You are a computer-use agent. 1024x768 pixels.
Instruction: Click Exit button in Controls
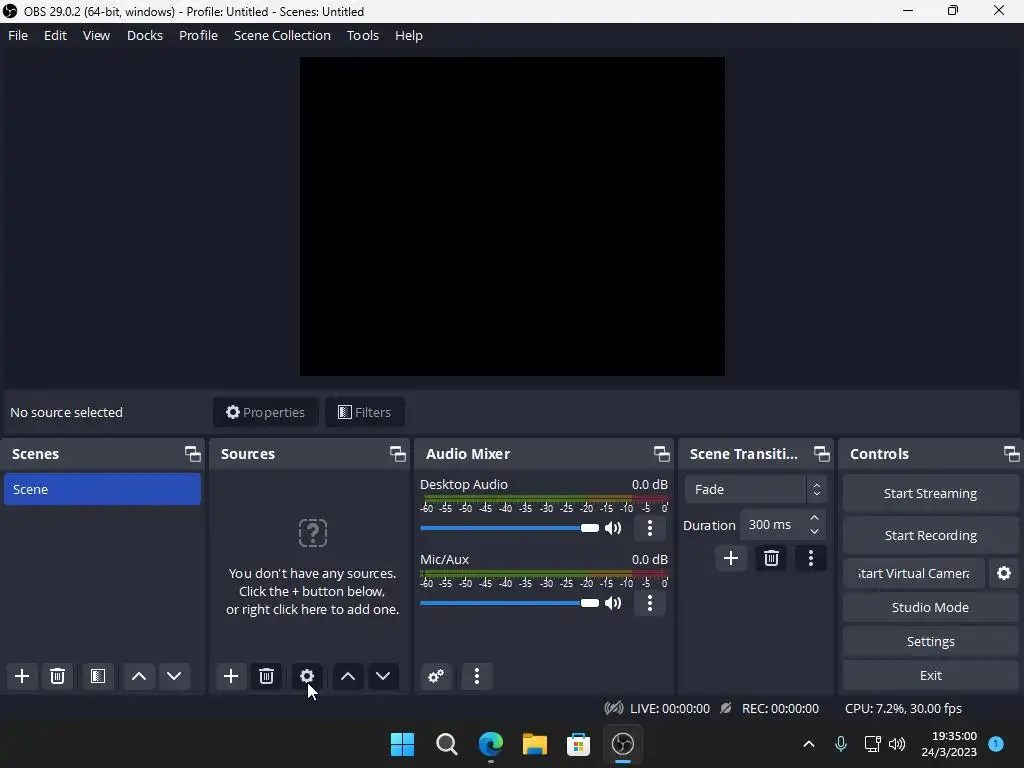(x=930, y=675)
